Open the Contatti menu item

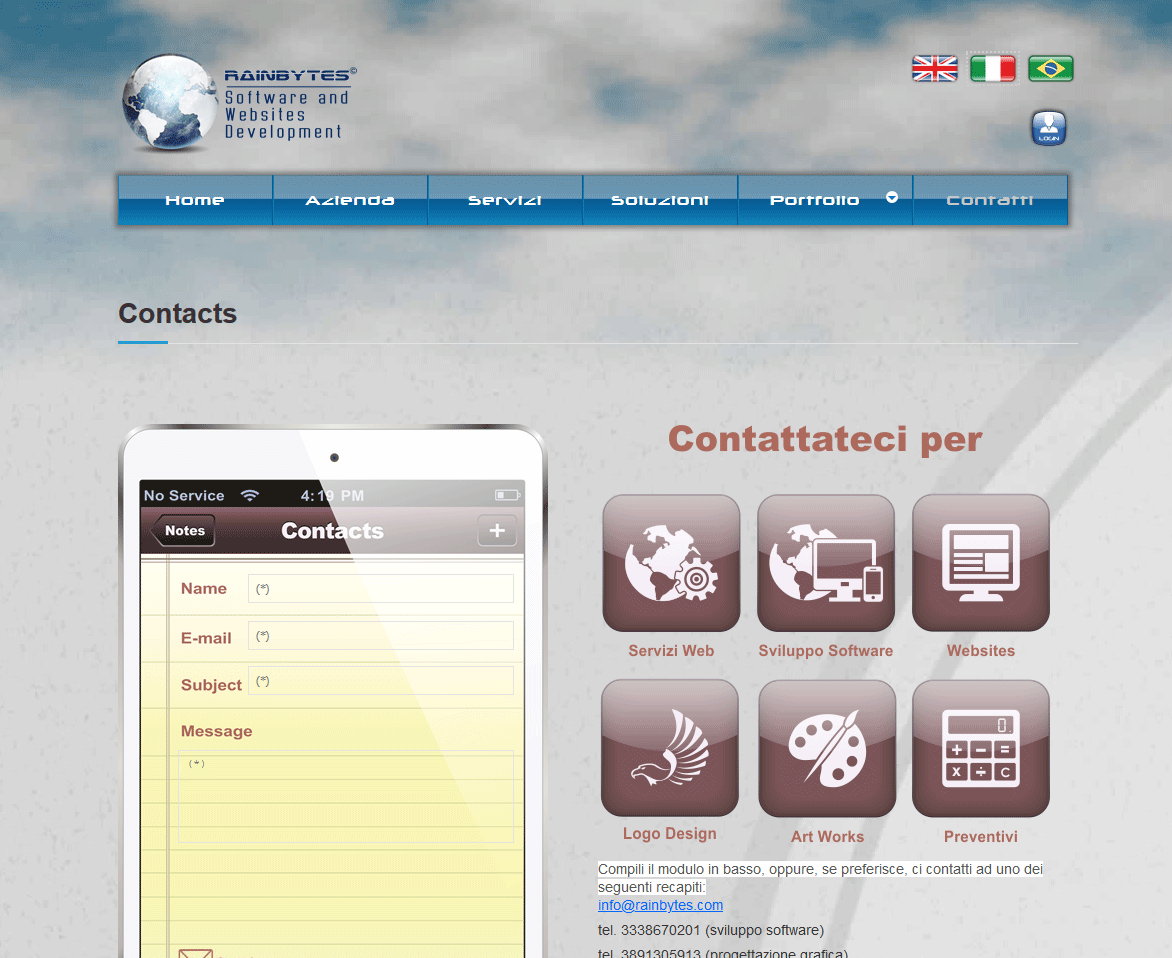[x=990, y=200]
